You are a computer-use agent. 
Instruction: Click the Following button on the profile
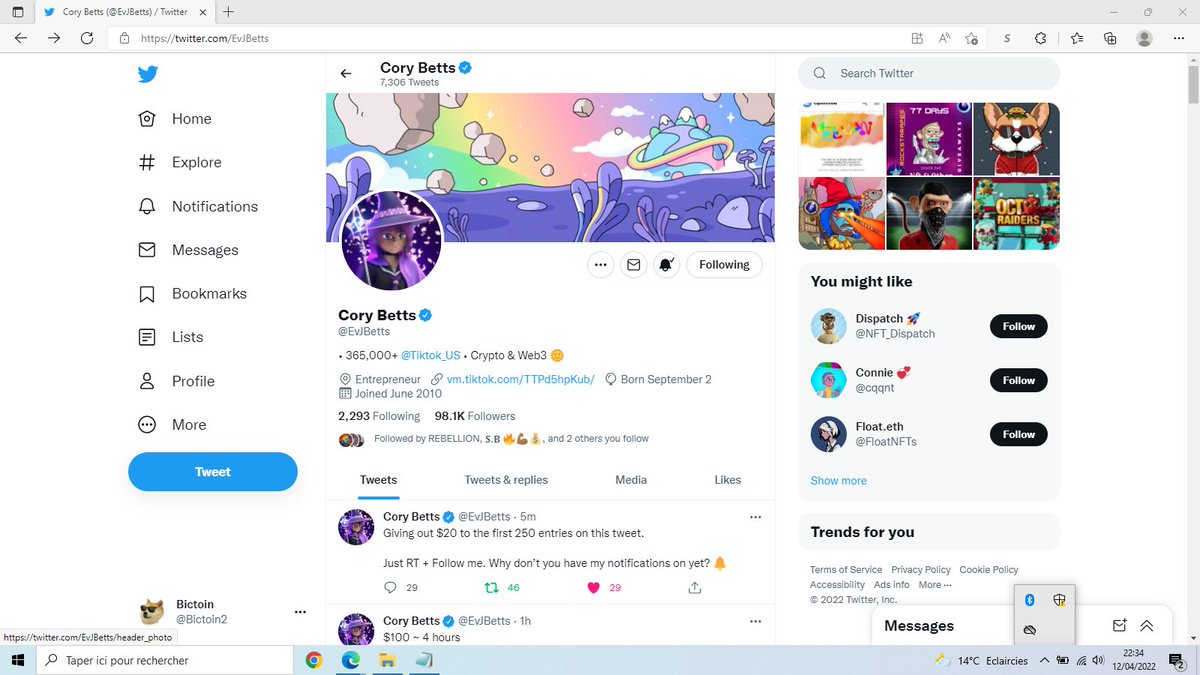pos(724,265)
